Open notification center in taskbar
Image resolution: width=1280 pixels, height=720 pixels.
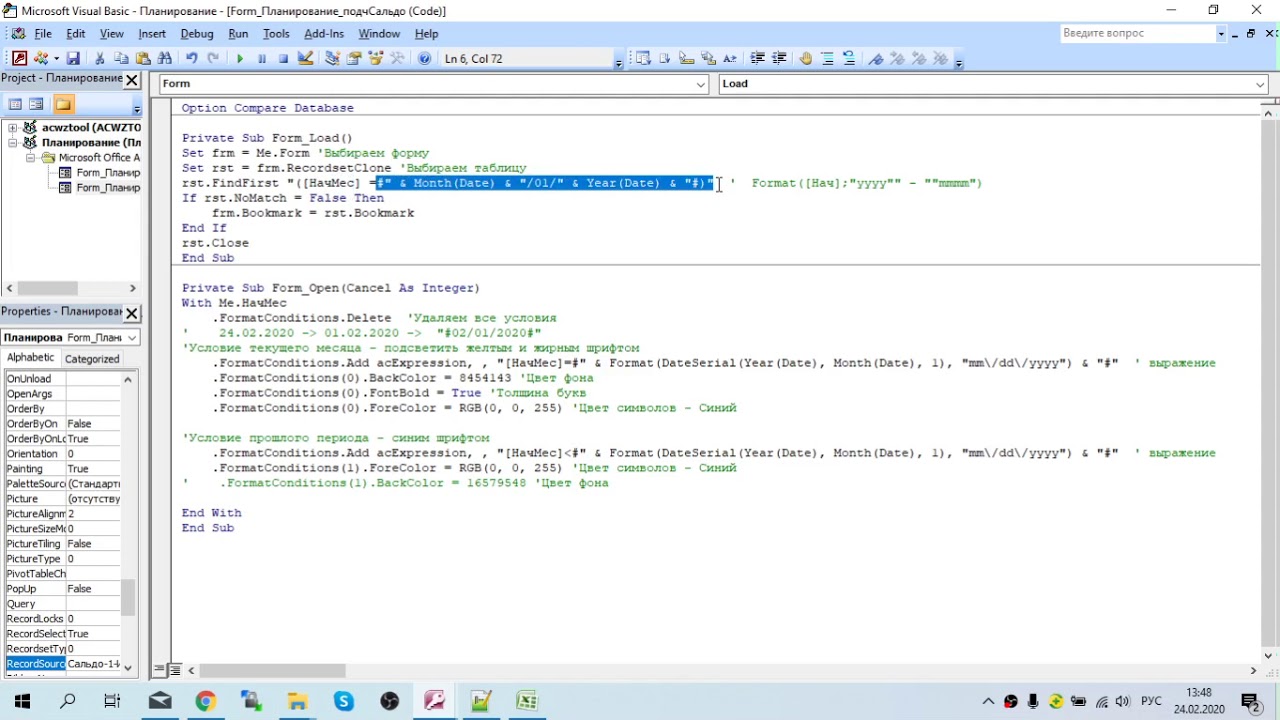pos(1250,701)
